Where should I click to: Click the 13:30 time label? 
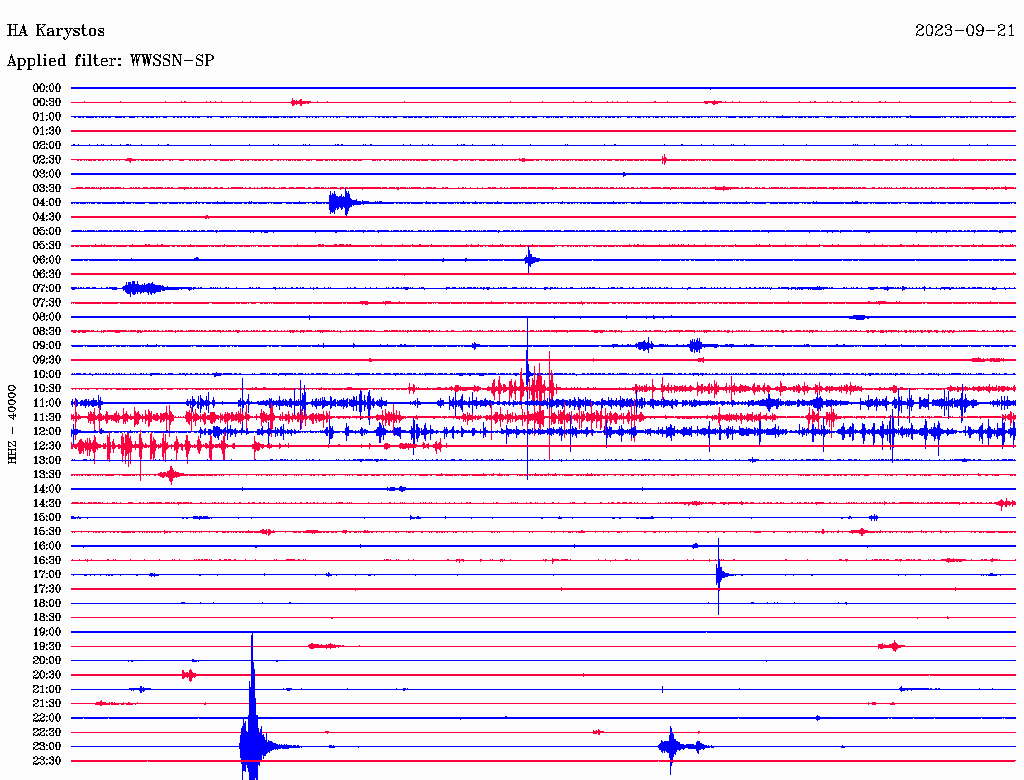[47, 474]
